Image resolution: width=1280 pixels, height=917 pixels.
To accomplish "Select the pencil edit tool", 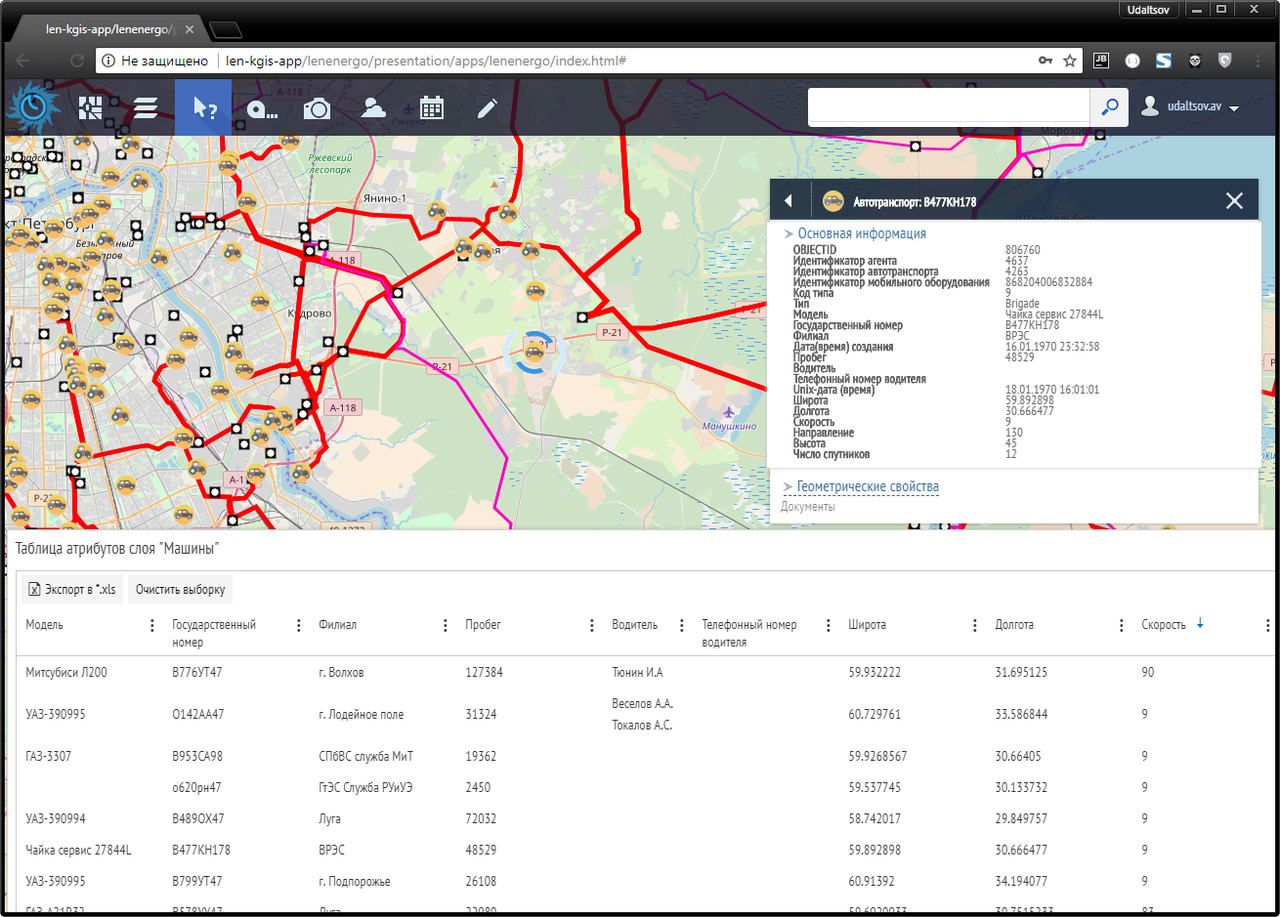I will click(487, 108).
